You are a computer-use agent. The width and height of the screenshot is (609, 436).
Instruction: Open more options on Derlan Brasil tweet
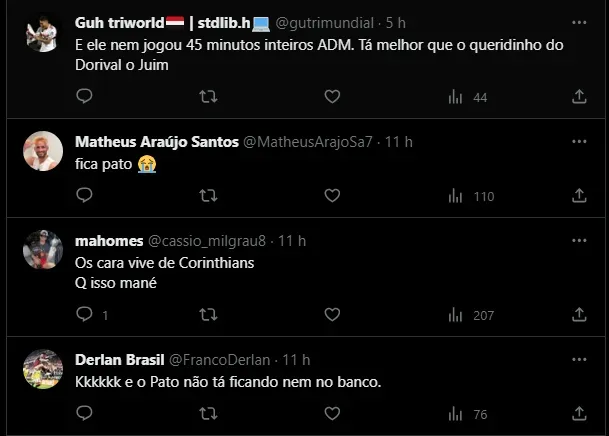(x=579, y=360)
